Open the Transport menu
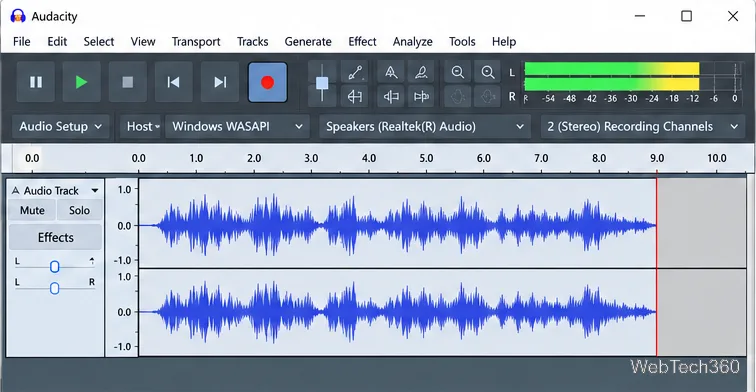Screen dimensions: 756x392 pos(196,42)
